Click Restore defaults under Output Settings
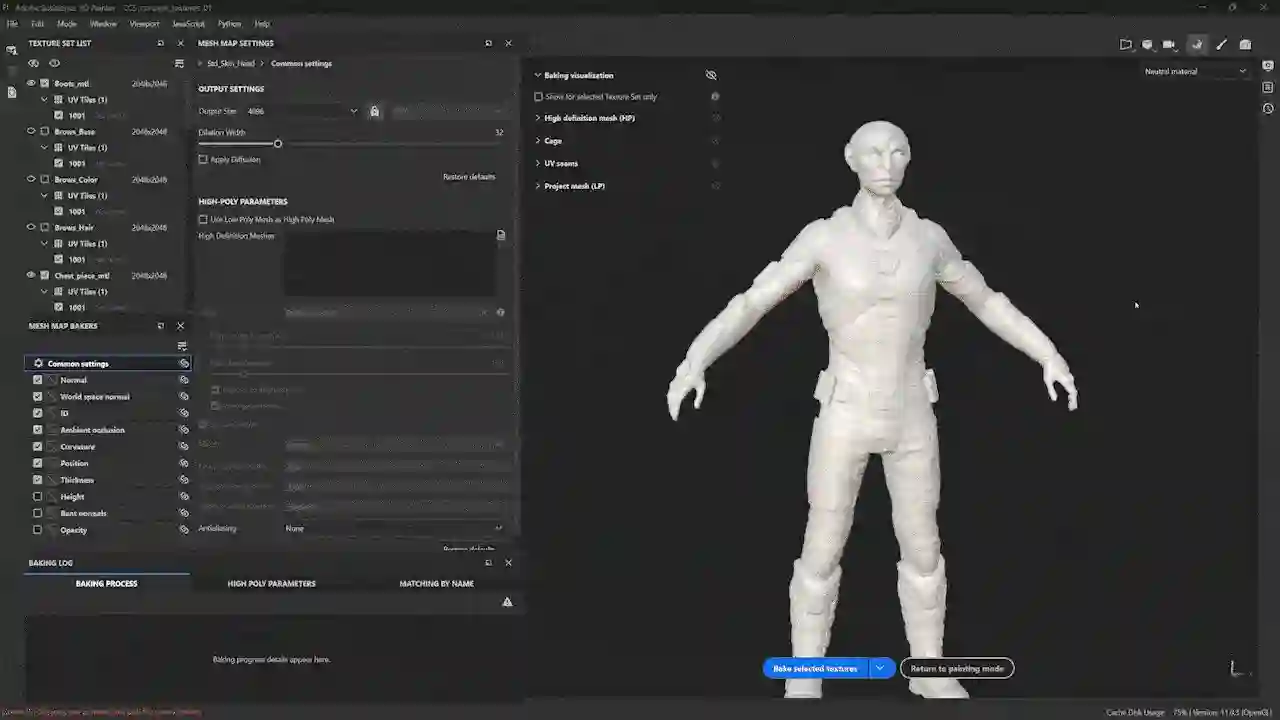The image size is (1280, 720). click(469, 177)
